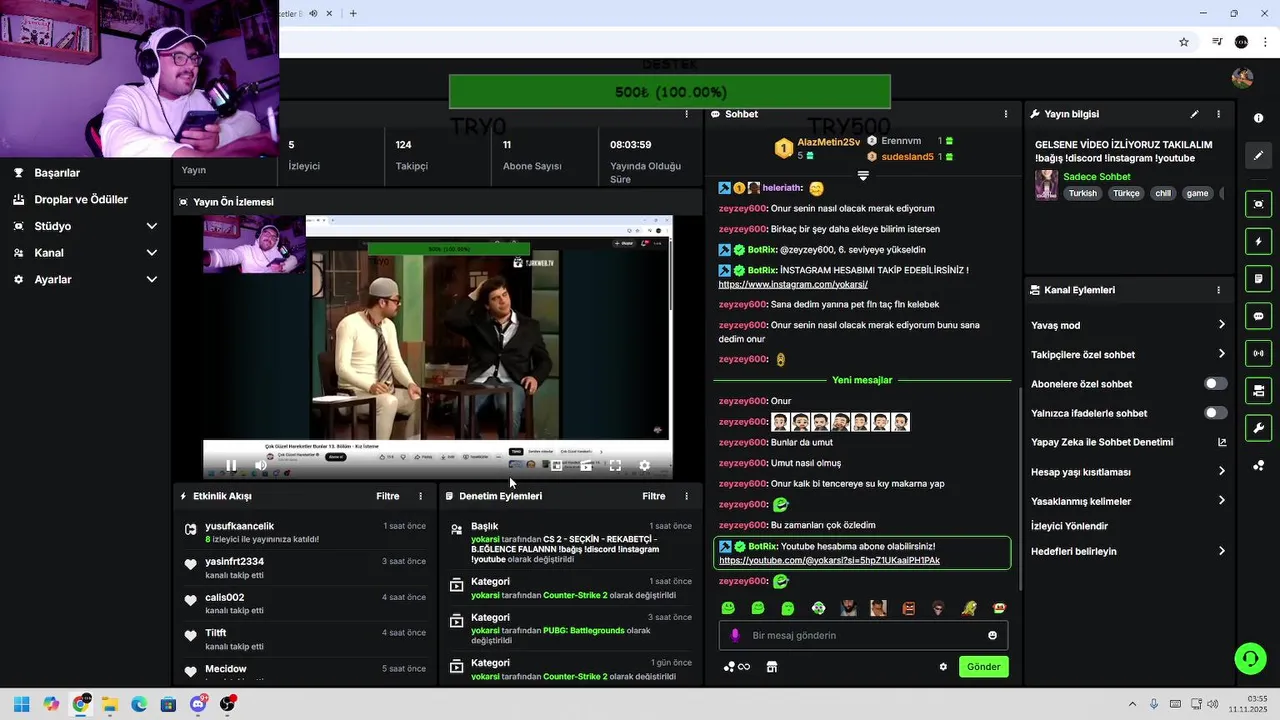
Task: Click the chat panel scrollbar
Action: tap(1020, 487)
